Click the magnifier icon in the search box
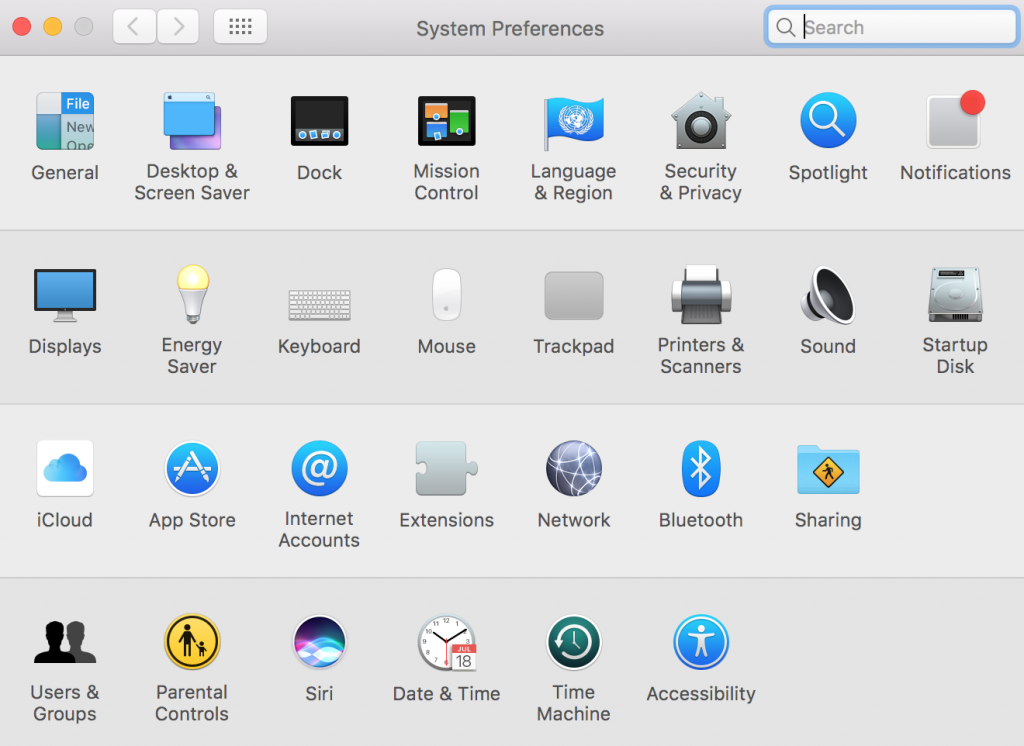The image size is (1024, 746). point(785,27)
